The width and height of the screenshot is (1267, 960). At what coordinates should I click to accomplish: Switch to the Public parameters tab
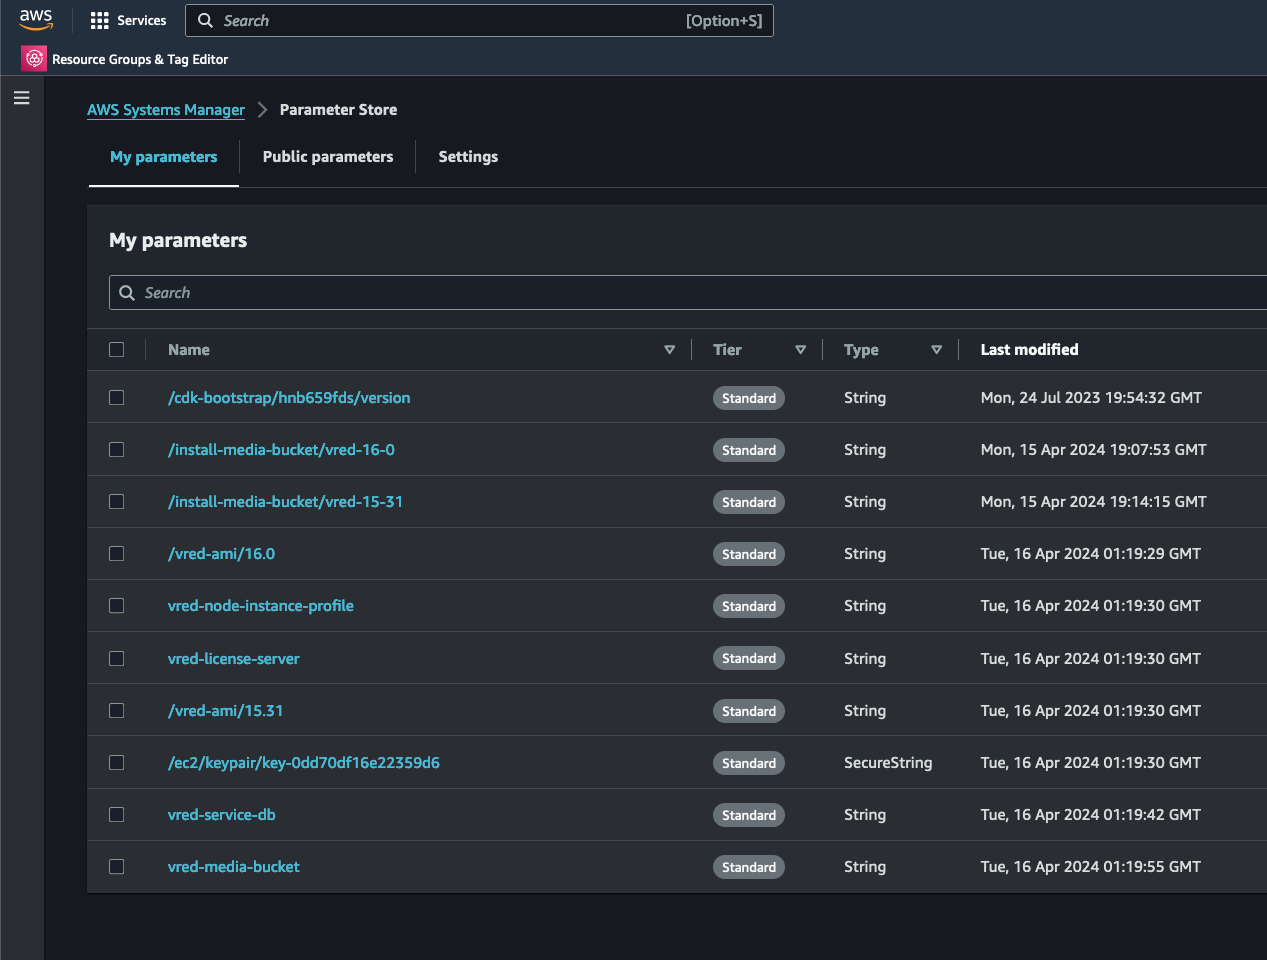point(328,156)
